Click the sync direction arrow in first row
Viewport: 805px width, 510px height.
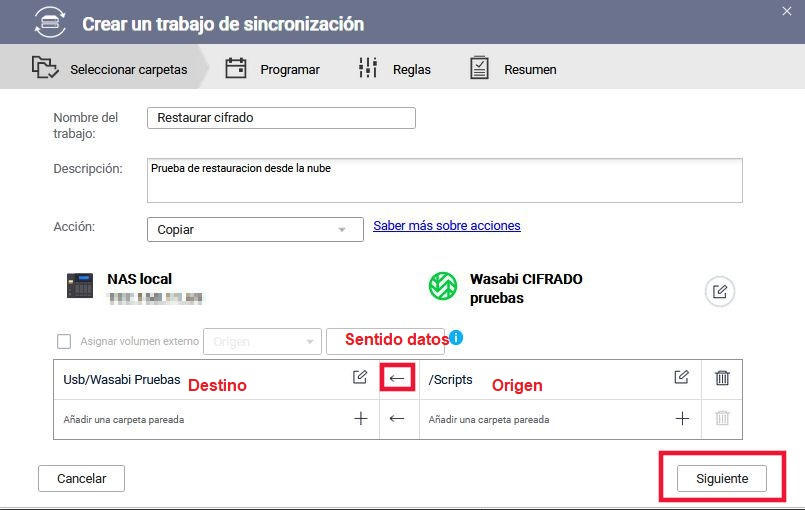(397, 378)
